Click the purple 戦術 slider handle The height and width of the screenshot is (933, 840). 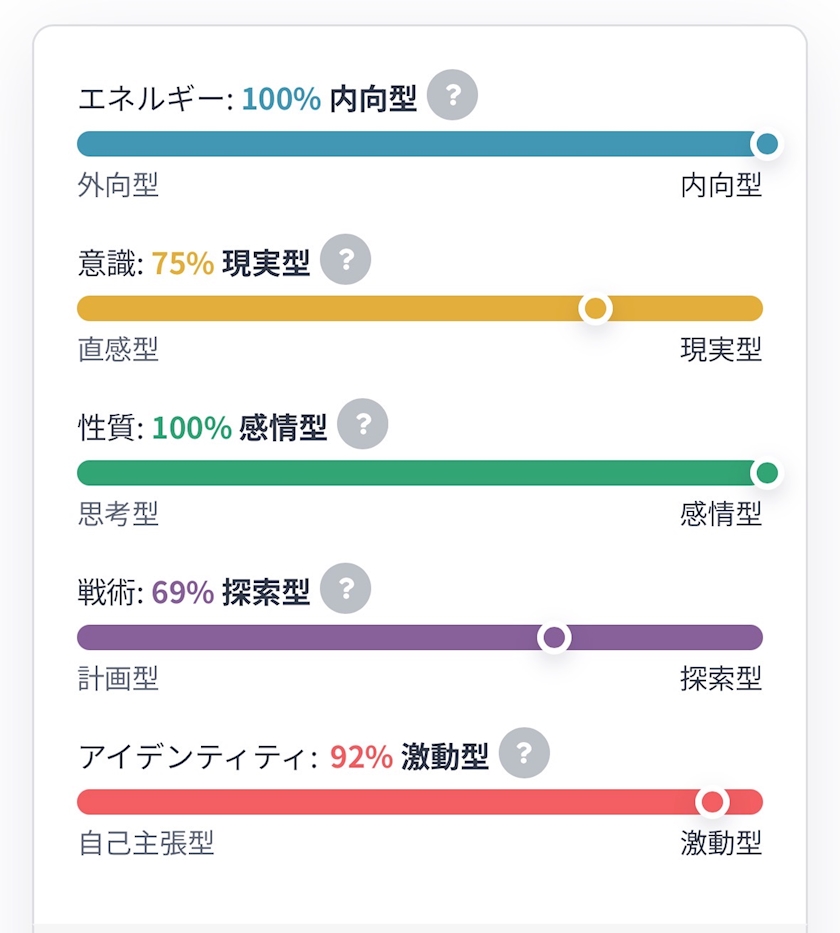click(554, 637)
